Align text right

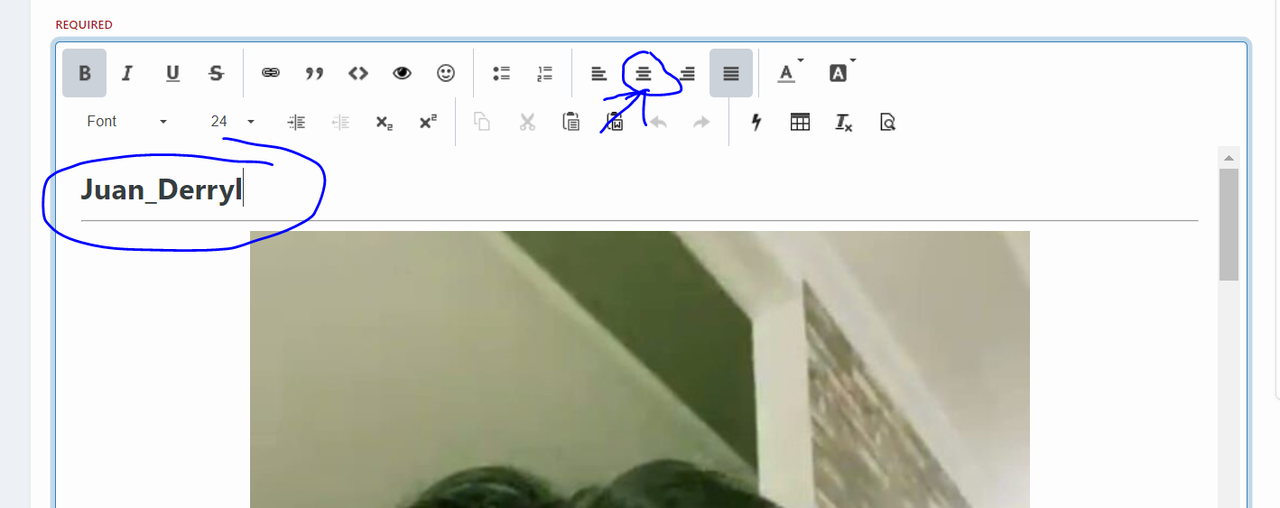[x=687, y=73]
